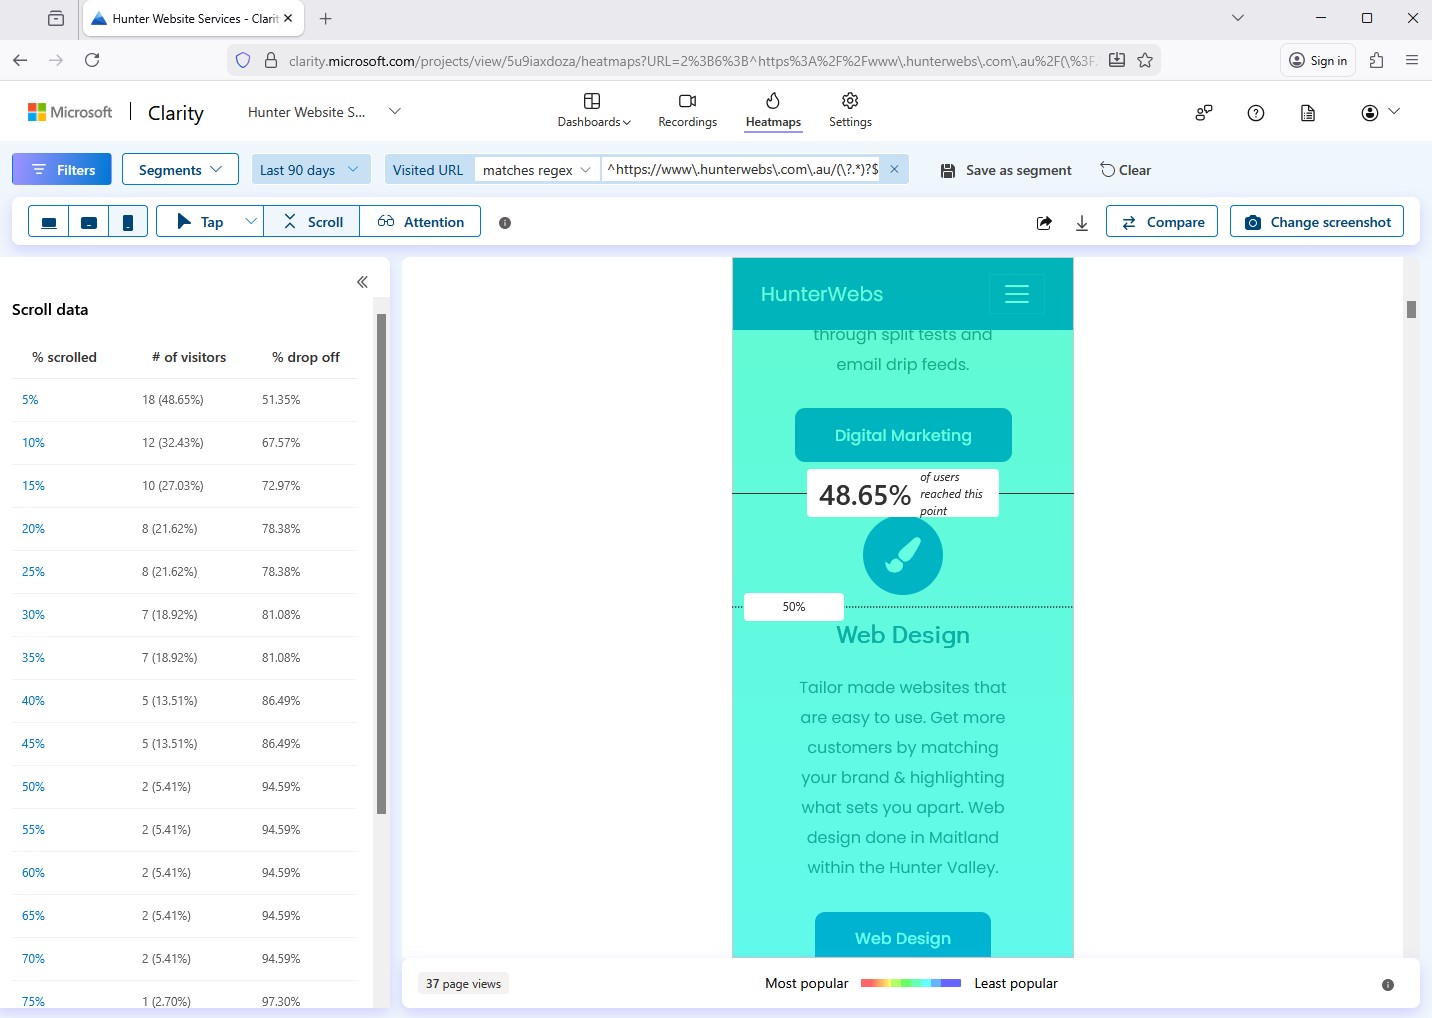Open Clarity project Settings

point(850,110)
